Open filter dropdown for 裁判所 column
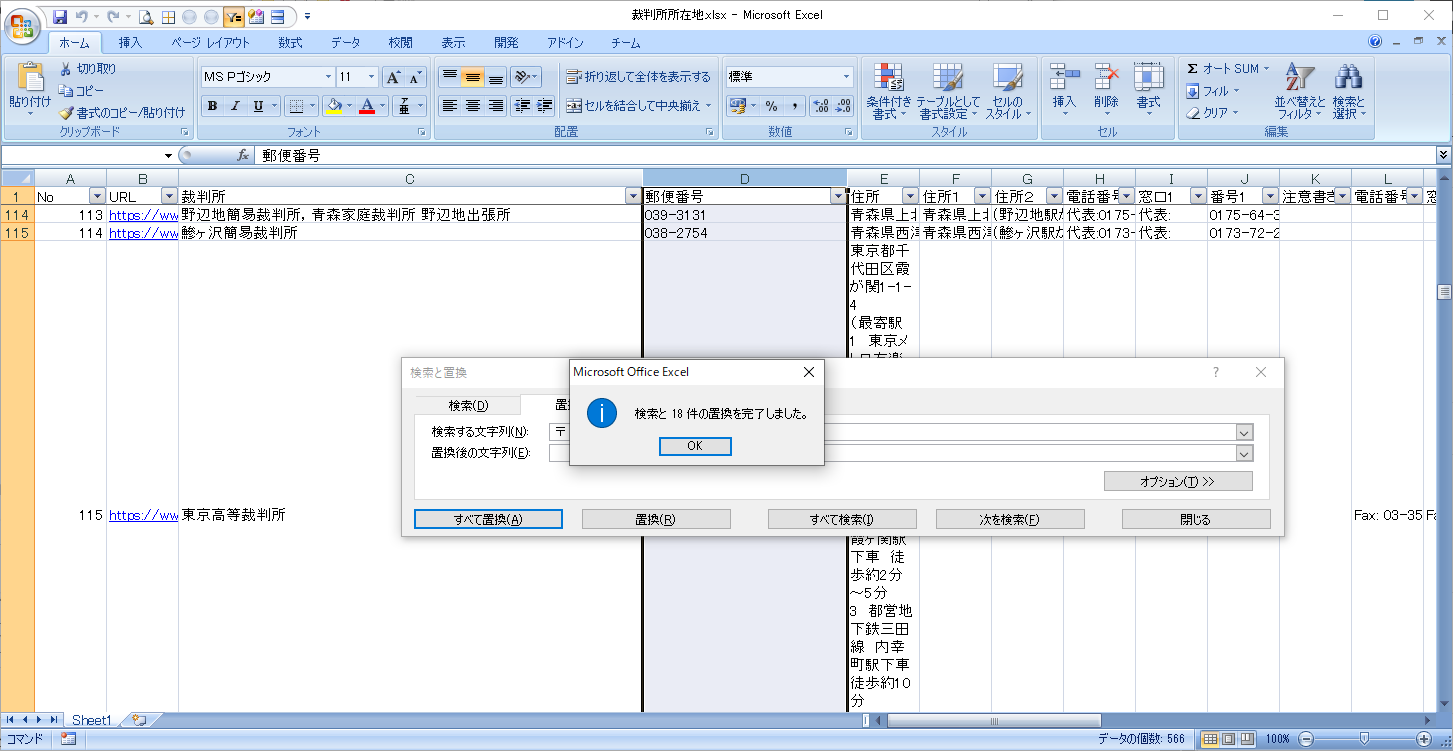 coord(632,197)
